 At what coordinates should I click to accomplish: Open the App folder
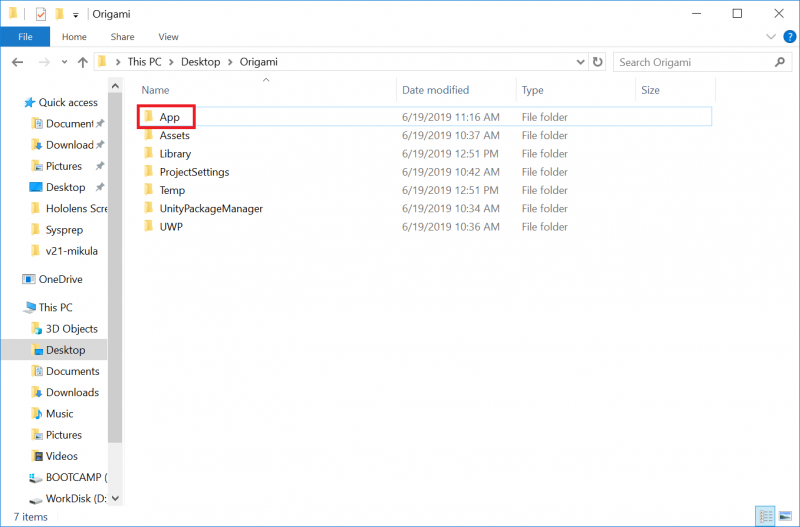pos(169,117)
